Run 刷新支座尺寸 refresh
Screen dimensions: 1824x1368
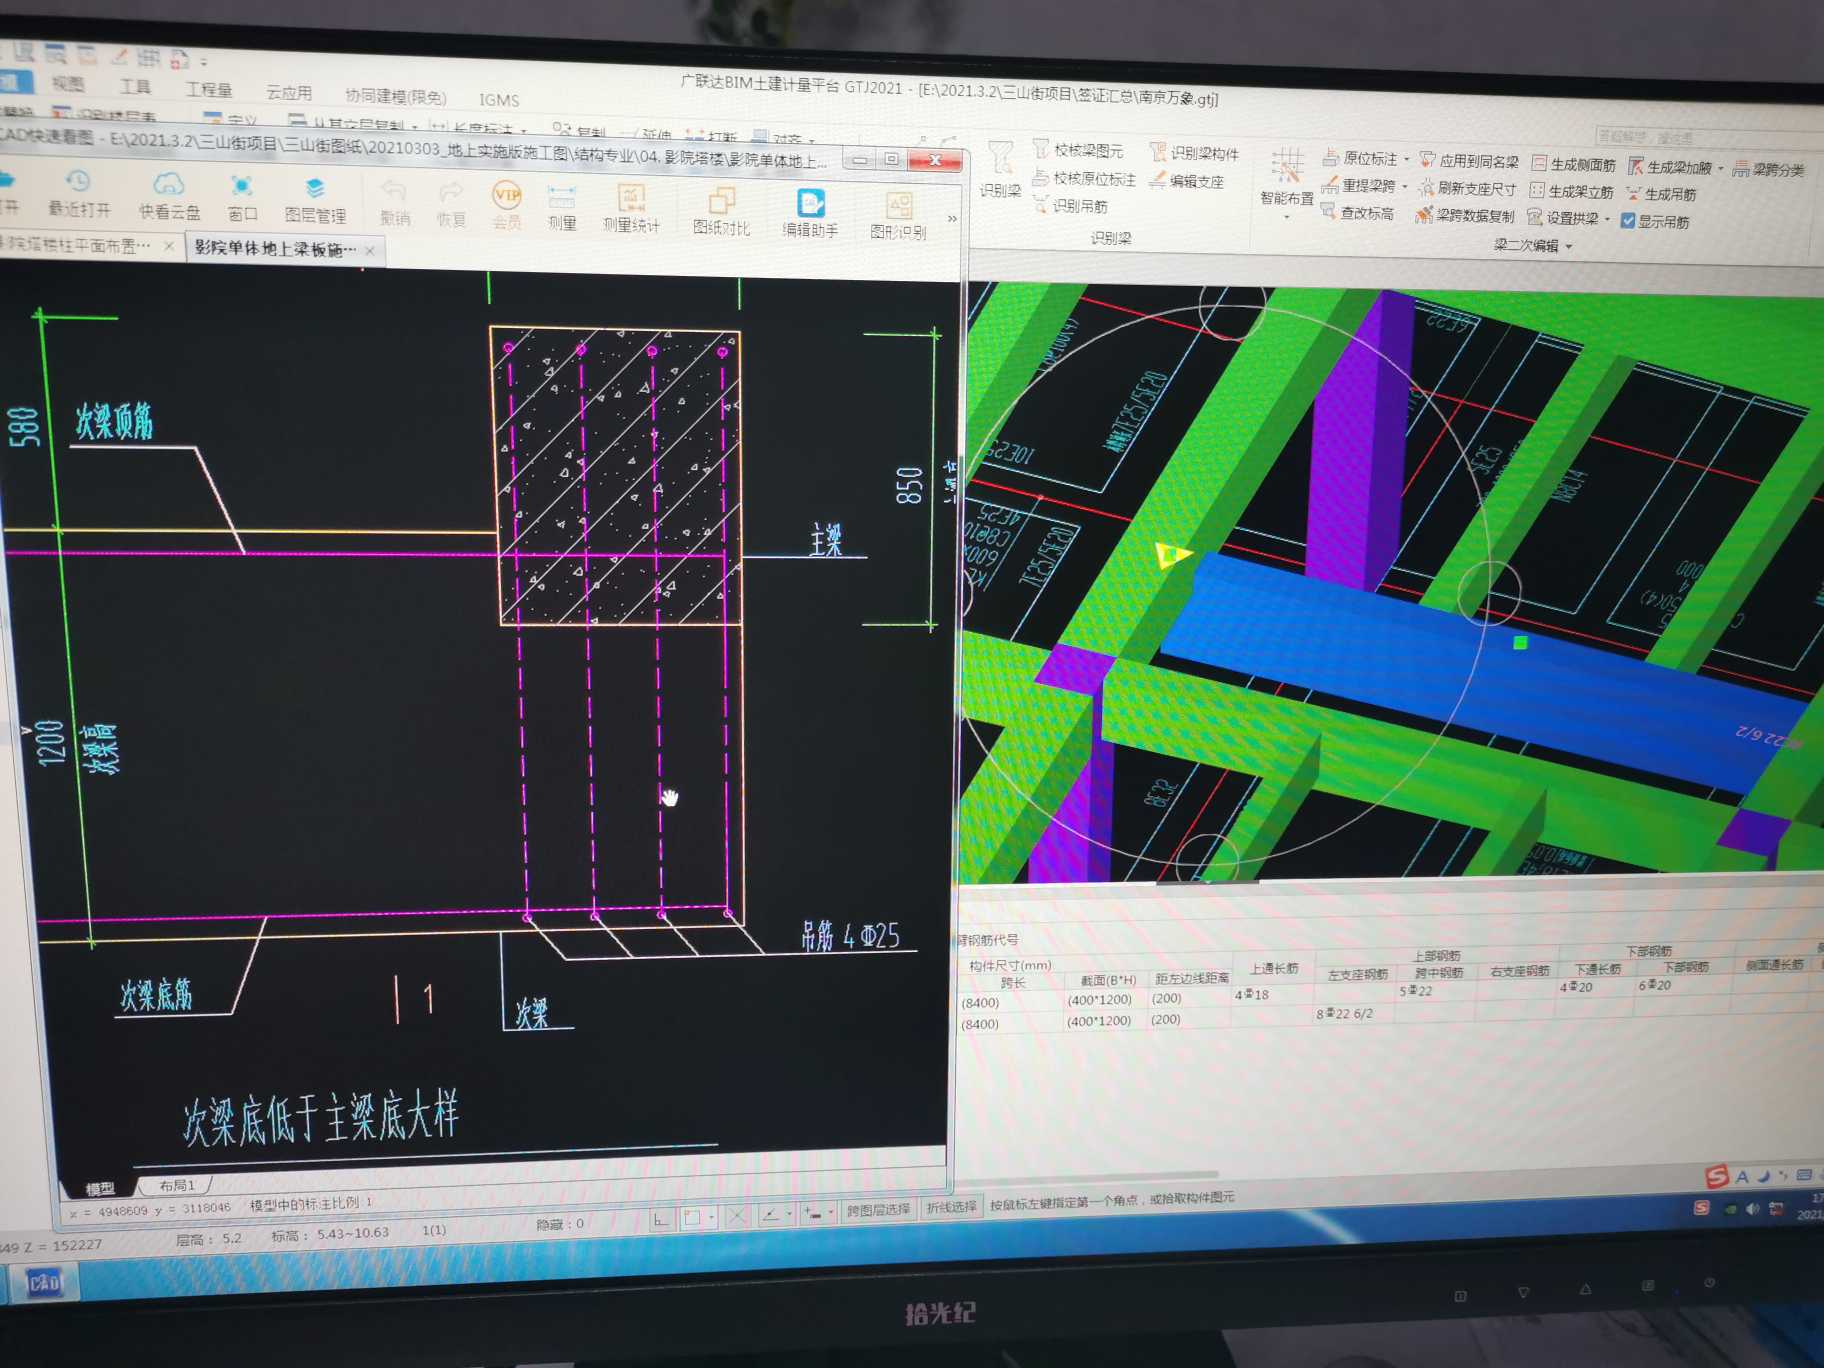click(x=1467, y=188)
